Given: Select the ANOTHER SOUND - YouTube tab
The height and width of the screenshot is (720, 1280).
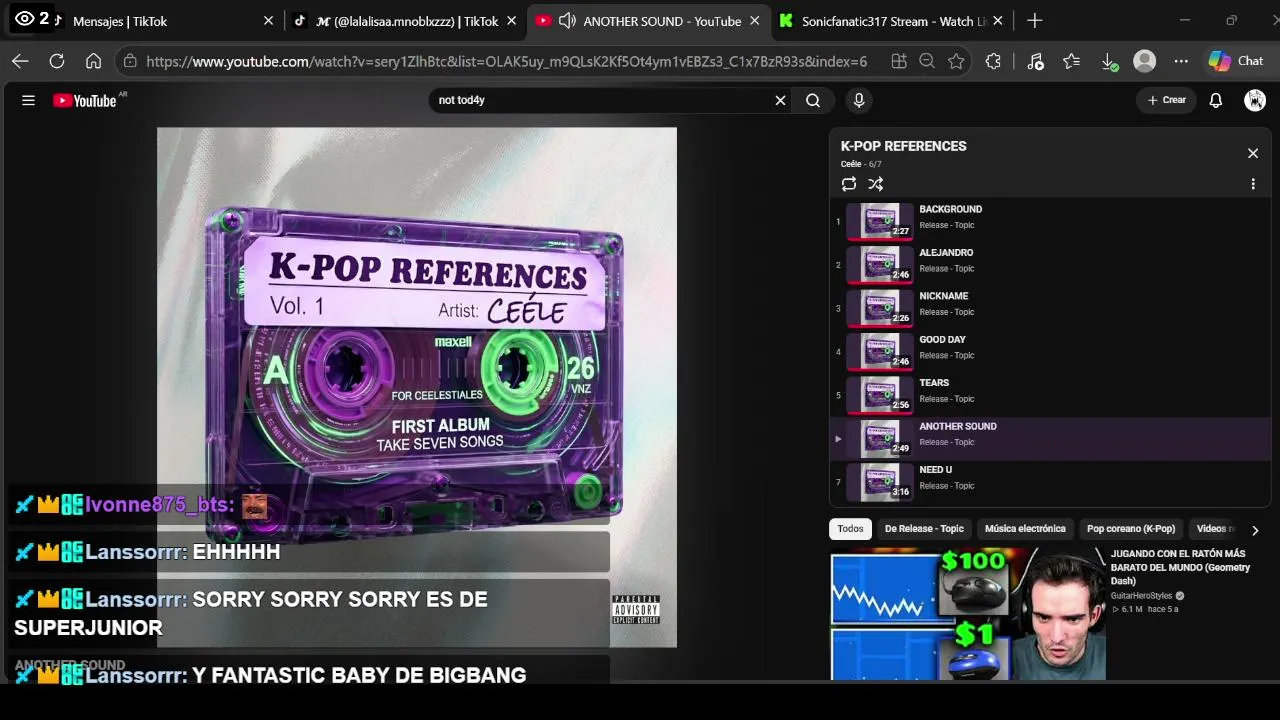Looking at the screenshot, I should pos(650,20).
